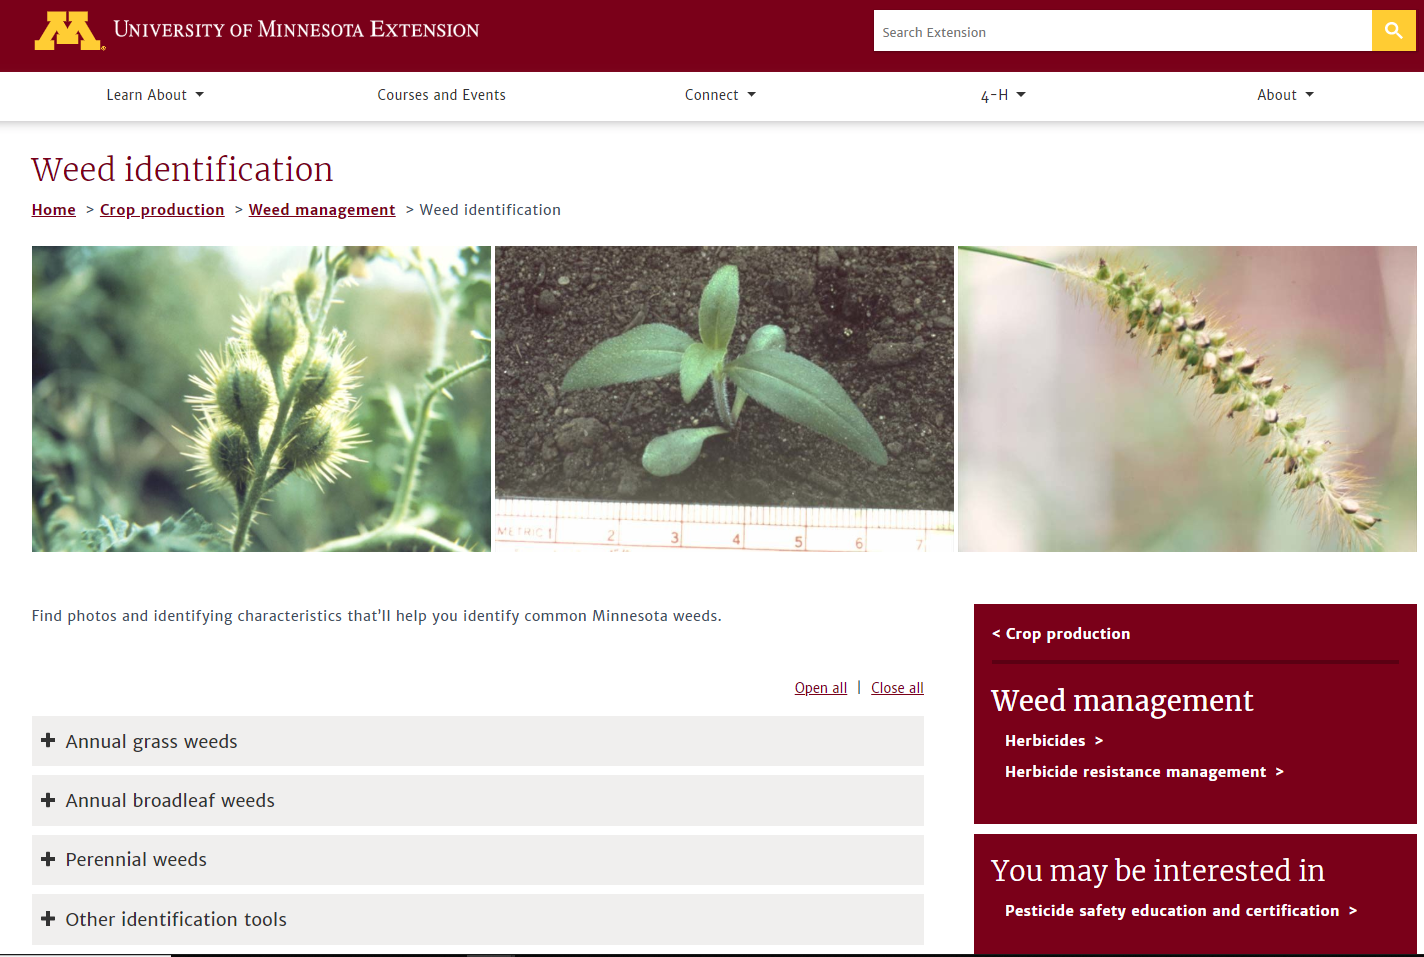Click the plus icon beside Other identification tools
Screen dimensions: 1424x957
coord(48,919)
